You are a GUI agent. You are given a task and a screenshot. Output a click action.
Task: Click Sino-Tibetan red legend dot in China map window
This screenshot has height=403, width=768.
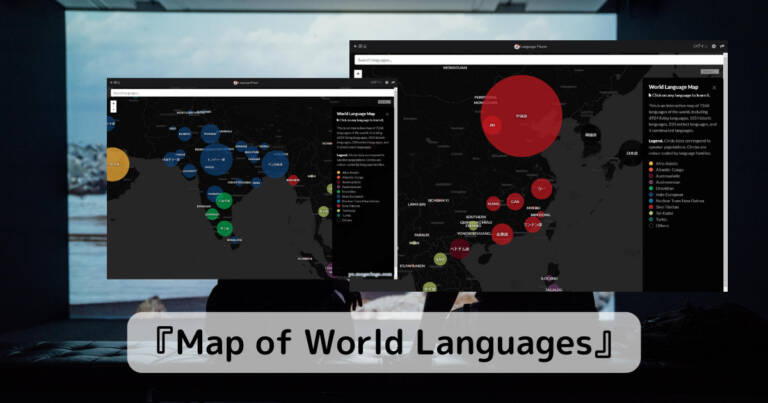[x=651, y=207]
